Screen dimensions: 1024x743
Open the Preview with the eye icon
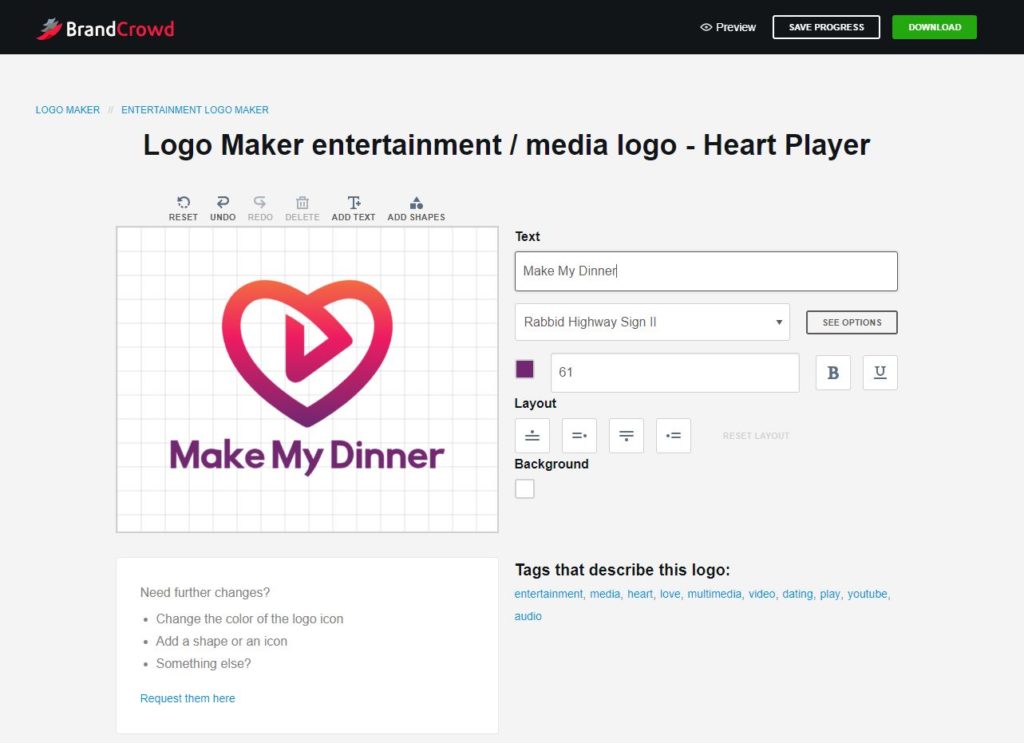point(728,27)
